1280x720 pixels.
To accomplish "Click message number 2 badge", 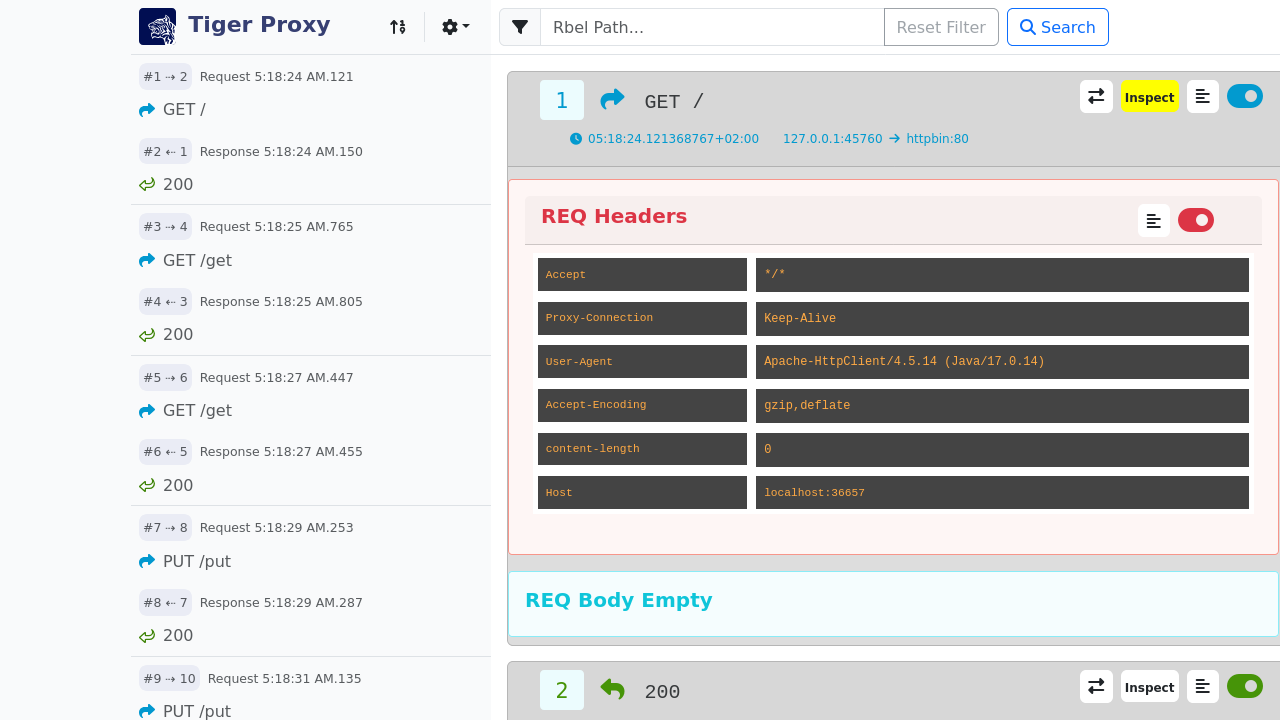I will pos(562,690).
